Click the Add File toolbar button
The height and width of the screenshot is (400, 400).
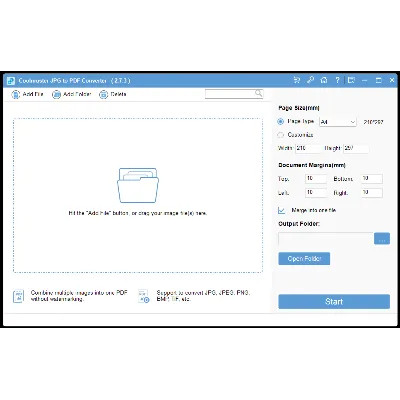coord(27,94)
